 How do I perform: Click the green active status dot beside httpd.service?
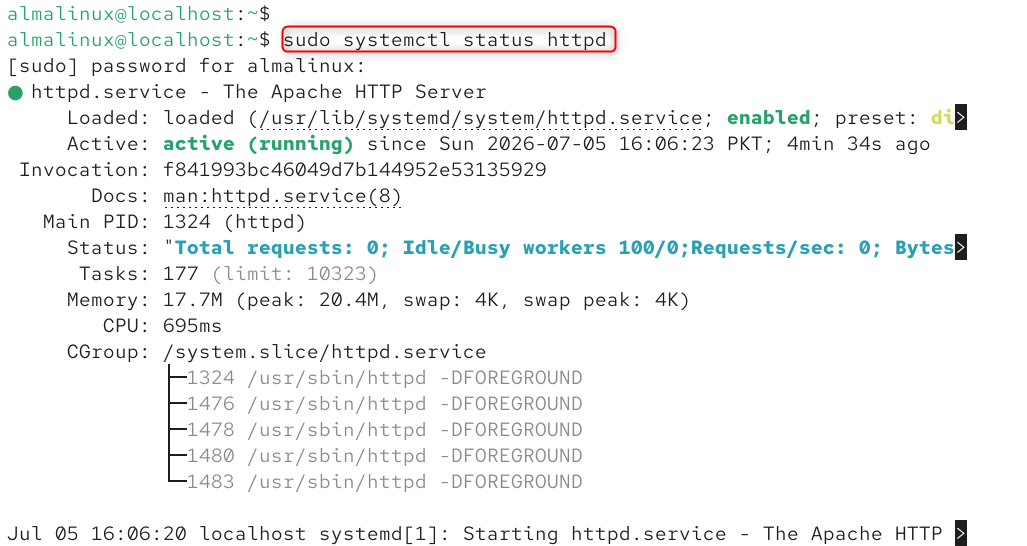point(15,93)
